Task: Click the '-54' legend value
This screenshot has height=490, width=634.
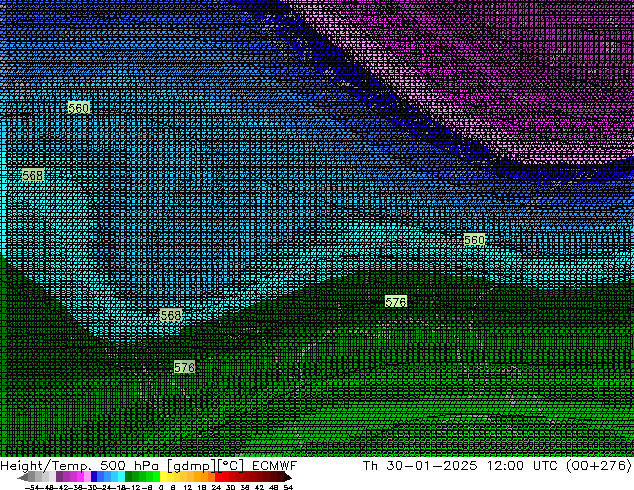Action: pyautogui.click(x=32, y=487)
